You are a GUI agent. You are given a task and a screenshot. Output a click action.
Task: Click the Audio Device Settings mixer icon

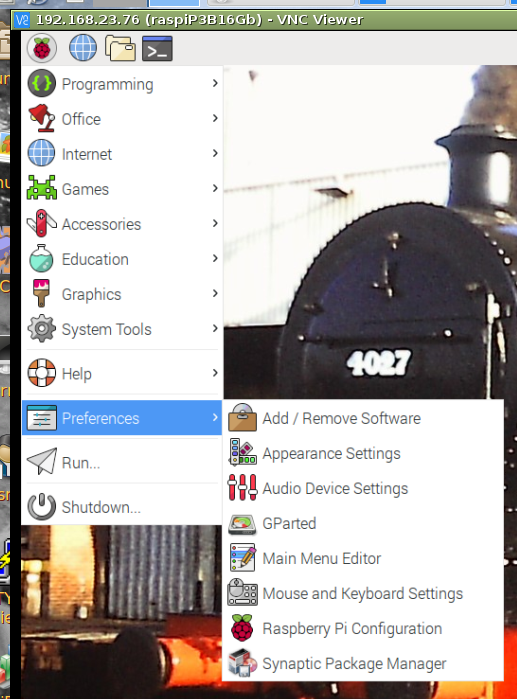tap(242, 487)
